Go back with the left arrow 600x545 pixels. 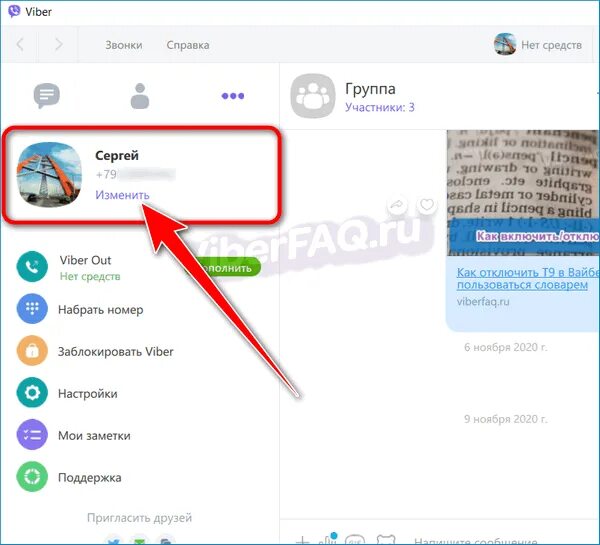pyautogui.click(x=20, y=44)
